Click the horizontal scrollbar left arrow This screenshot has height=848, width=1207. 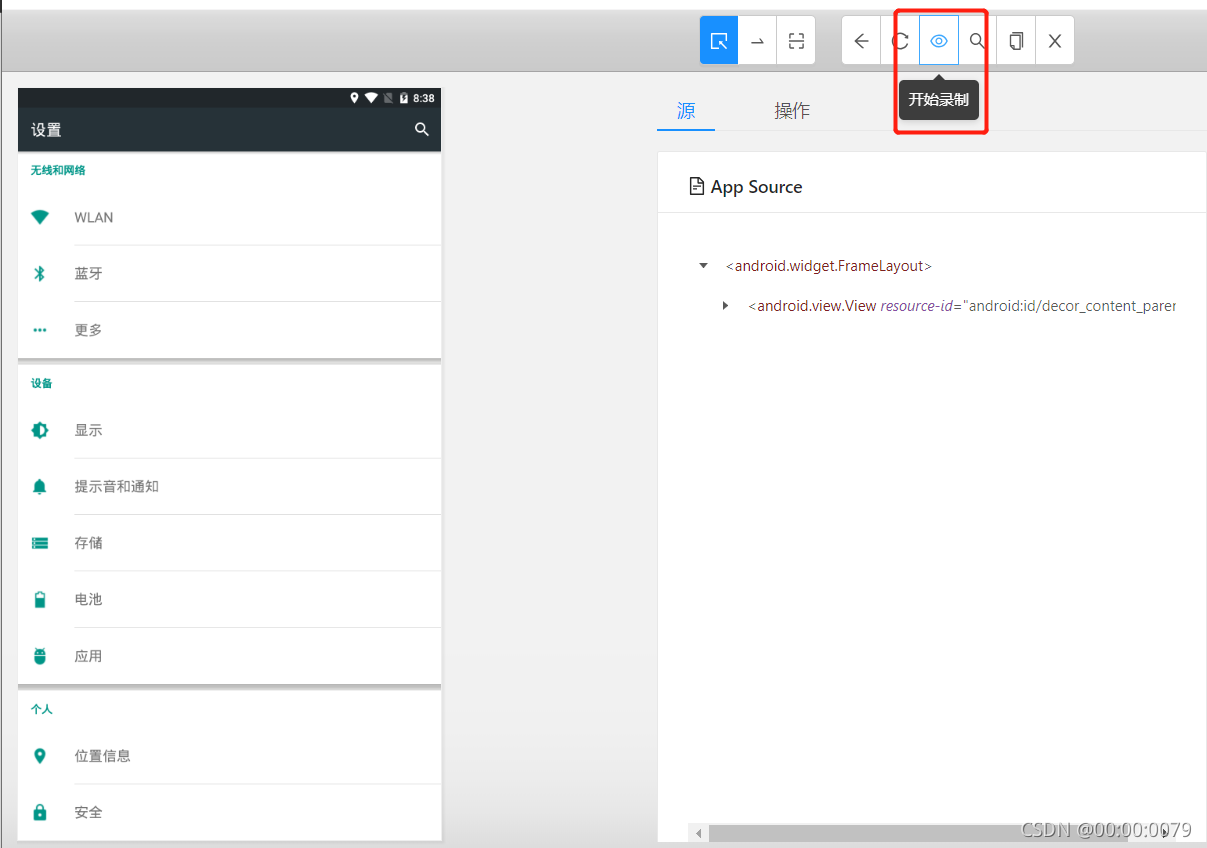pyautogui.click(x=698, y=833)
